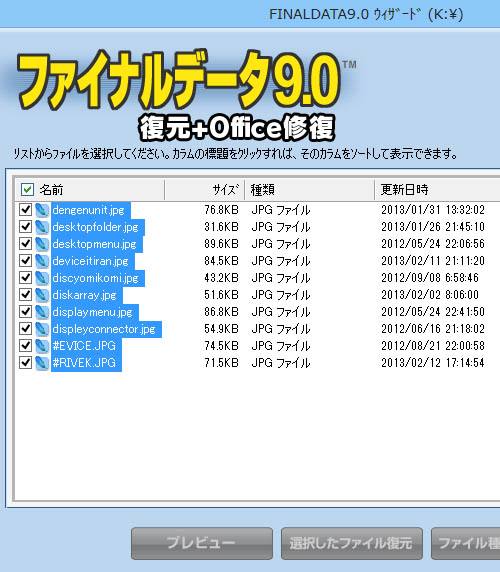Image resolution: width=500 pixels, height=572 pixels.
Task: Select the desktopmenu.jpg file icon
Action: (x=42, y=244)
